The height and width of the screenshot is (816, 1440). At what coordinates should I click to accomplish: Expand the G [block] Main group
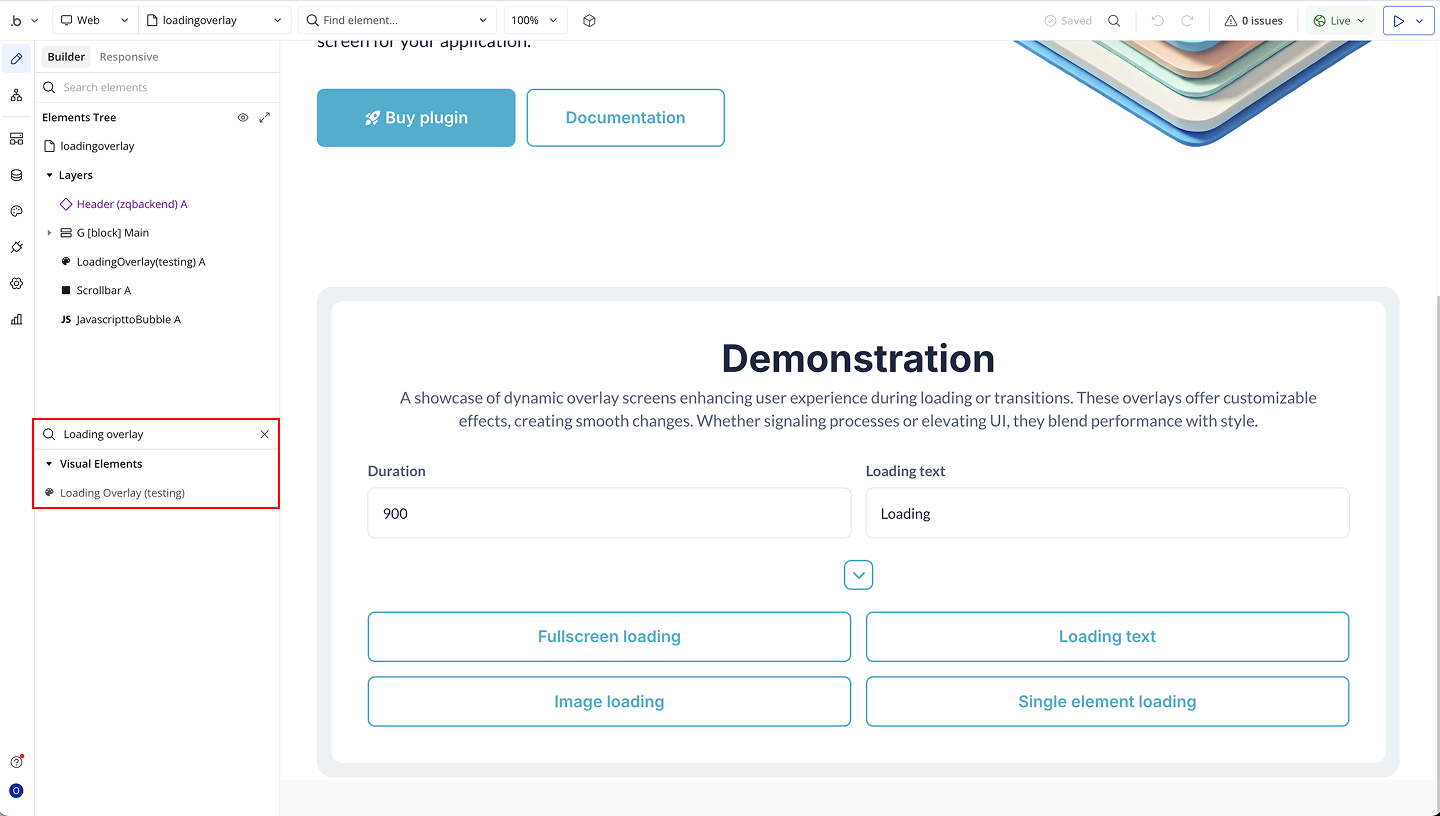pyautogui.click(x=50, y=233)
